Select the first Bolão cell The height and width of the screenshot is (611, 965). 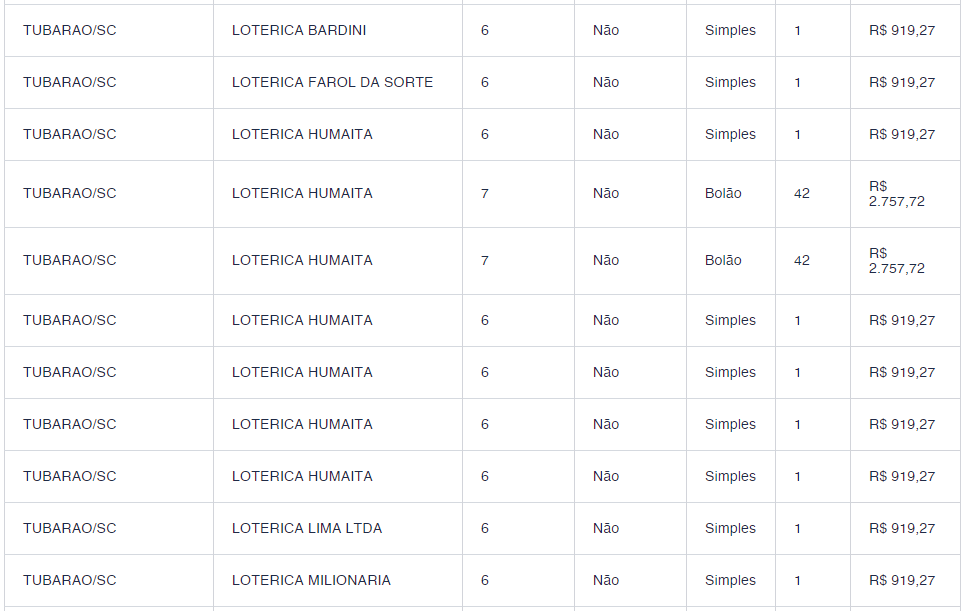(723, 194)
